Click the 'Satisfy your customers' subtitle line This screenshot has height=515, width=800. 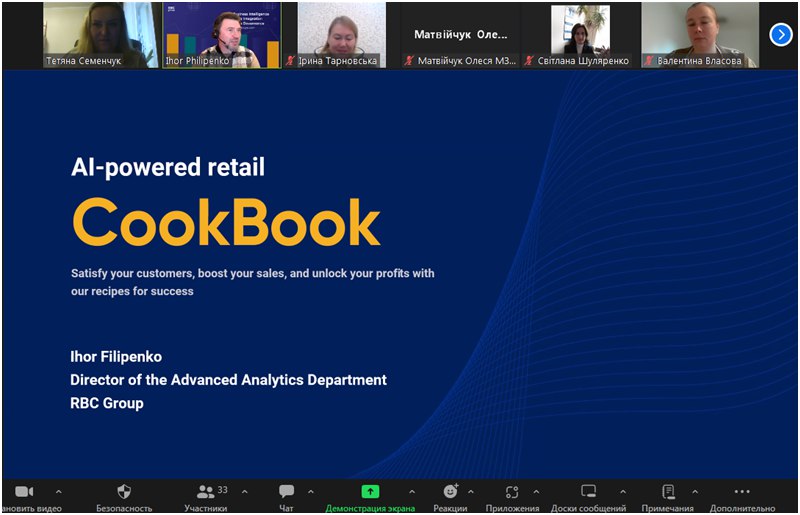pos(253,273)
